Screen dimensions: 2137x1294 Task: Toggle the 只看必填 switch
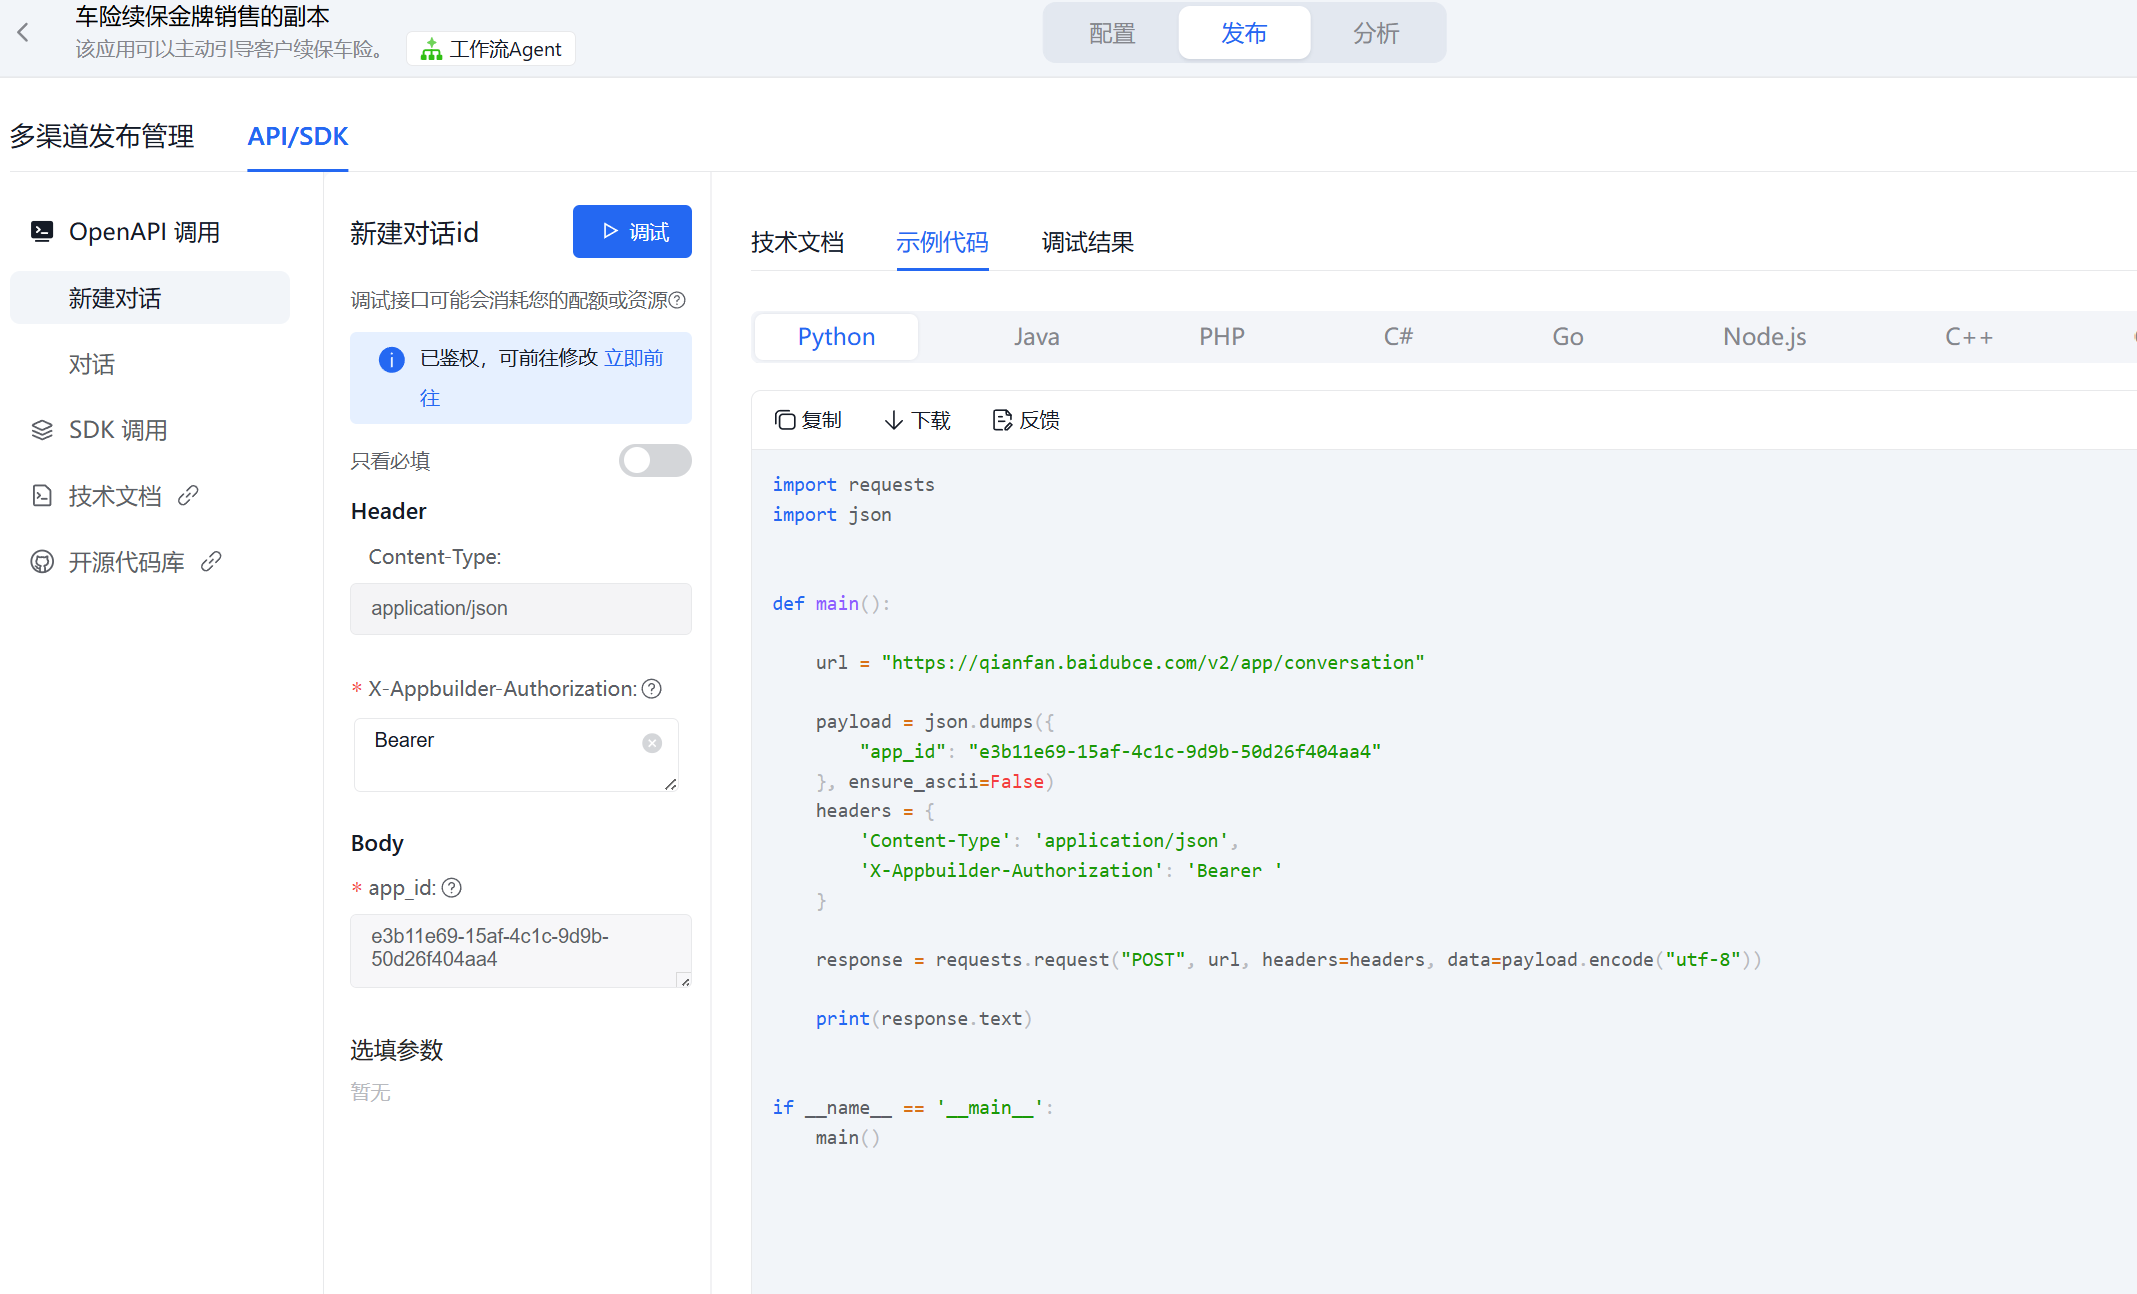point(655,461)
